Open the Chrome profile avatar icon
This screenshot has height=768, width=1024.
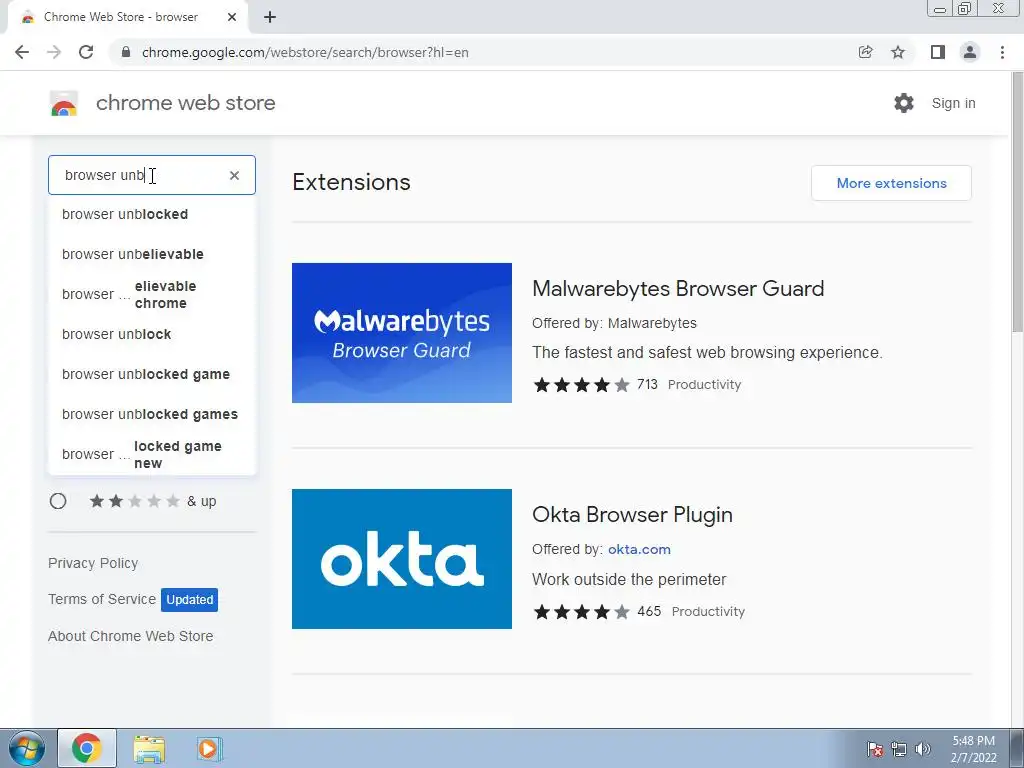(970, 52)
